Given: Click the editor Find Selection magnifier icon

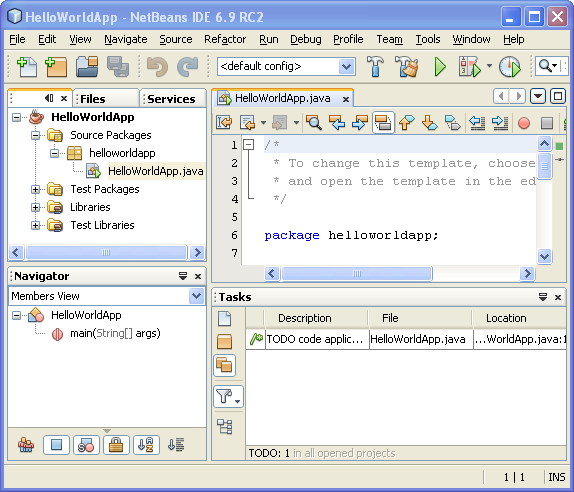Looking at the screenshot, I should (x=314, y=123).
